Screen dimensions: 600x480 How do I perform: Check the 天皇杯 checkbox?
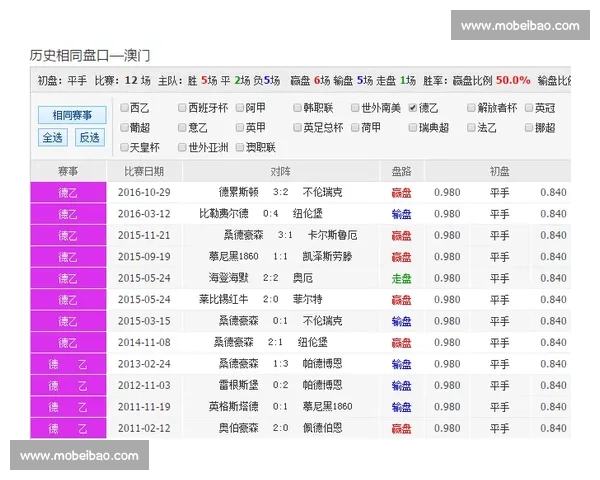[x=124, y=147]
